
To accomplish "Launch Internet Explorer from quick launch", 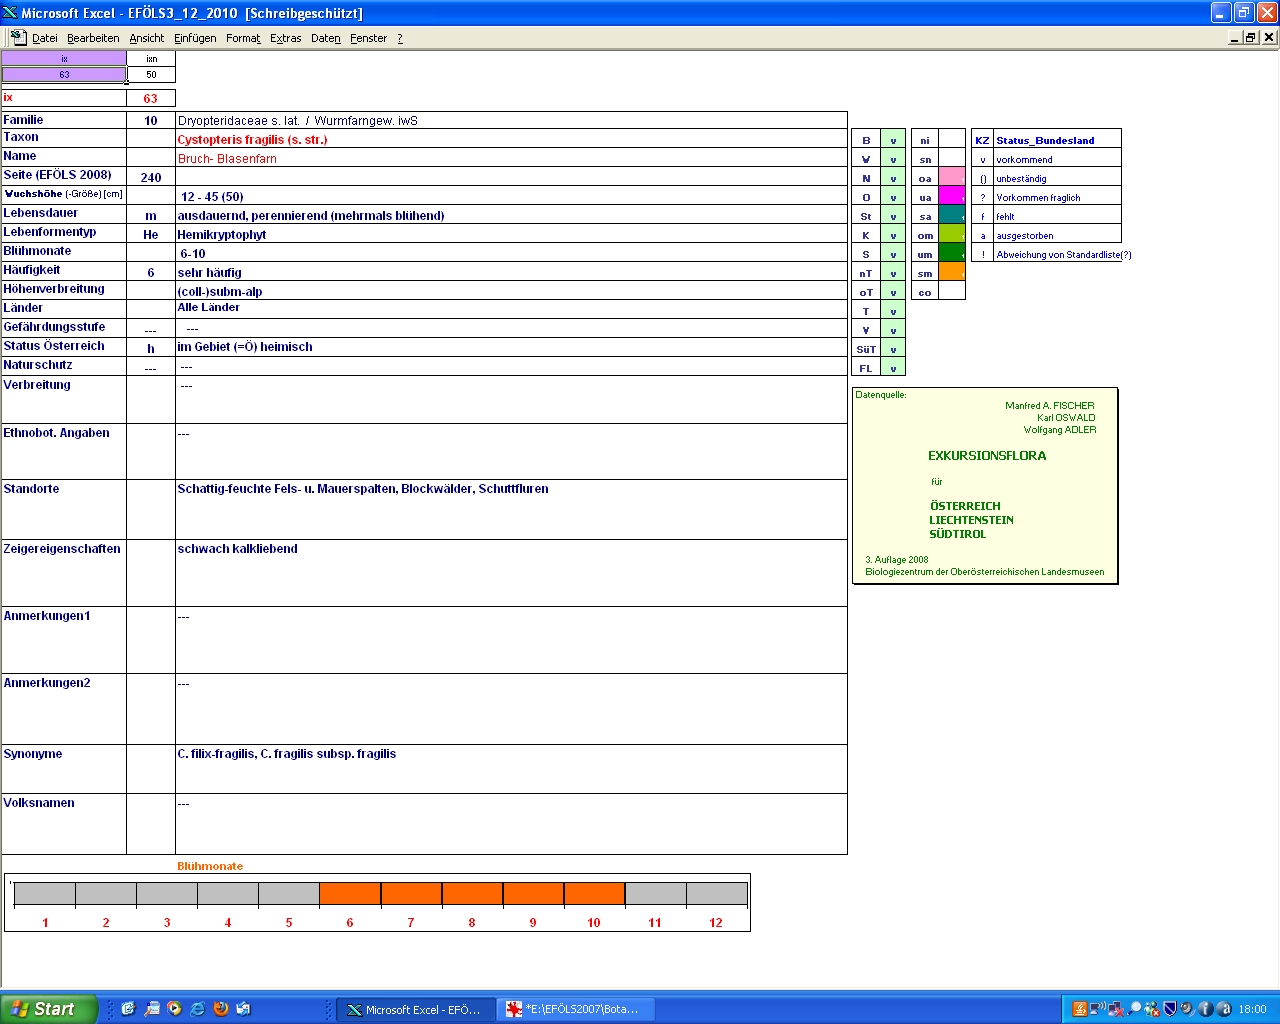I will pyautogui.click(x=198, y=1009).
